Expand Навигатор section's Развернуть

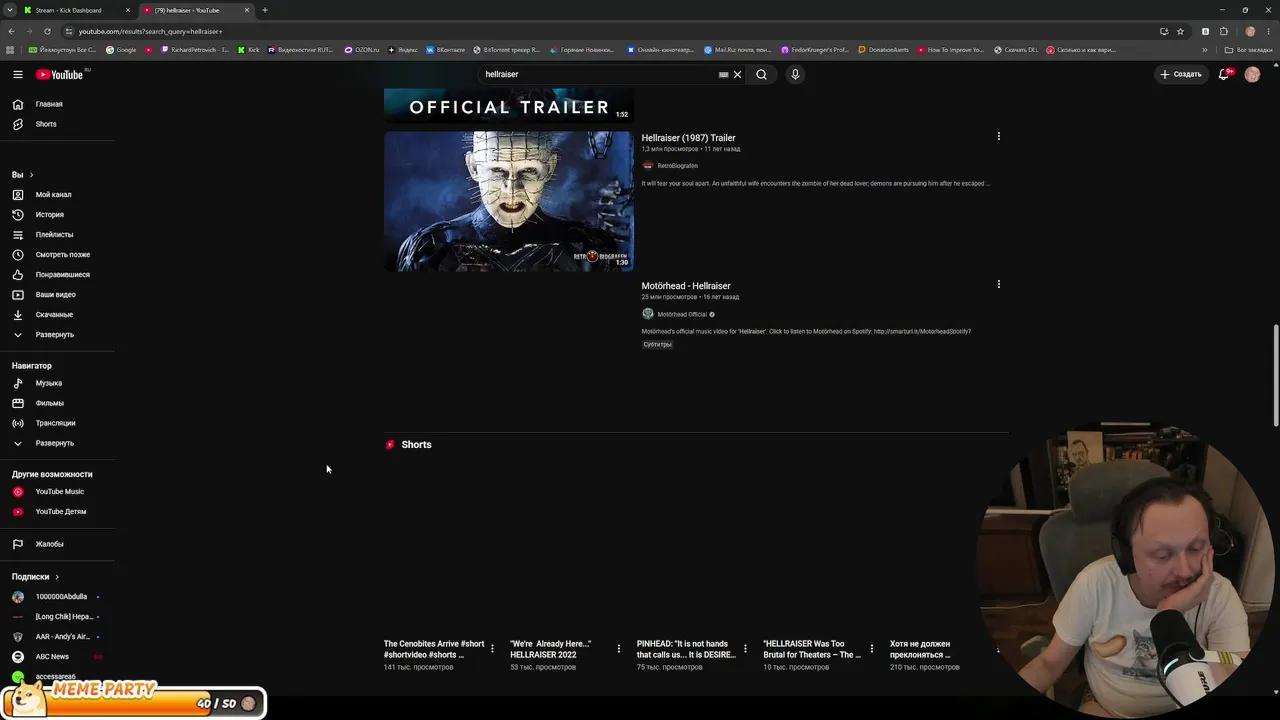coord(54,443)
